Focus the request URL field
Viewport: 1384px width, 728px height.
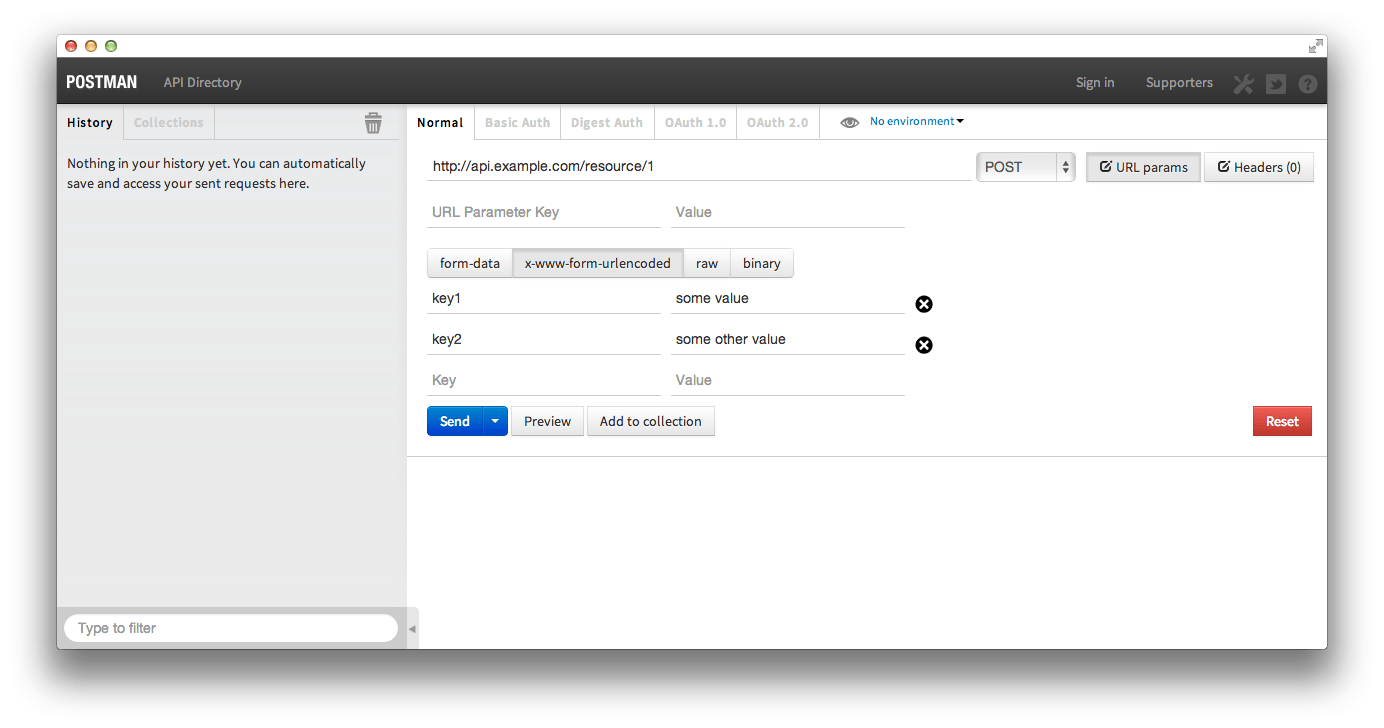[x=699, y=166]
